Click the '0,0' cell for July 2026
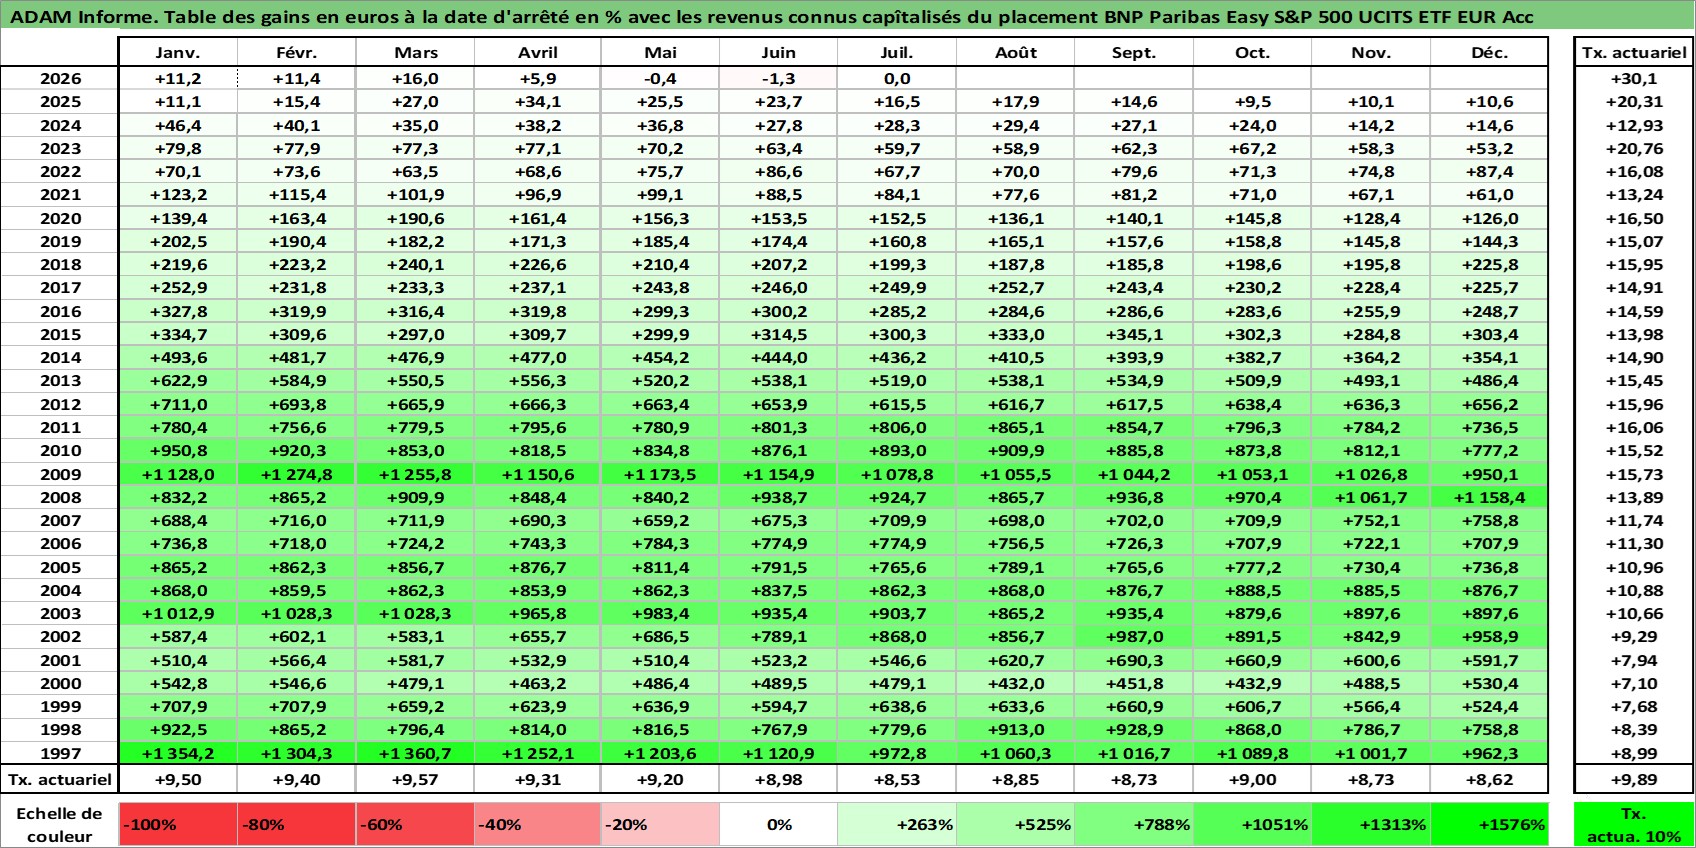The width and height of the screenshot is (1696, 848). (897, 78)
